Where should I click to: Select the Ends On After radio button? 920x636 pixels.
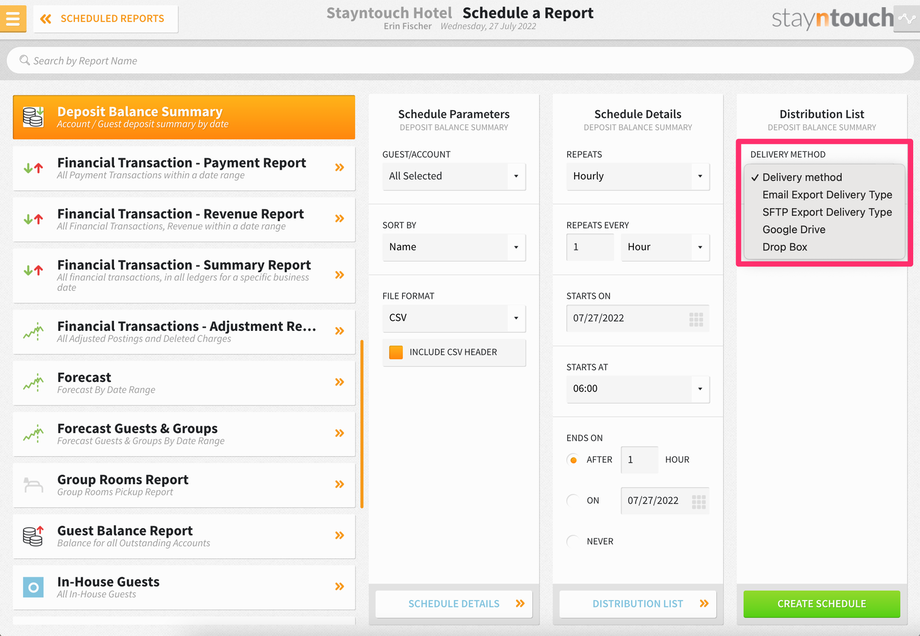pos(573,459)
